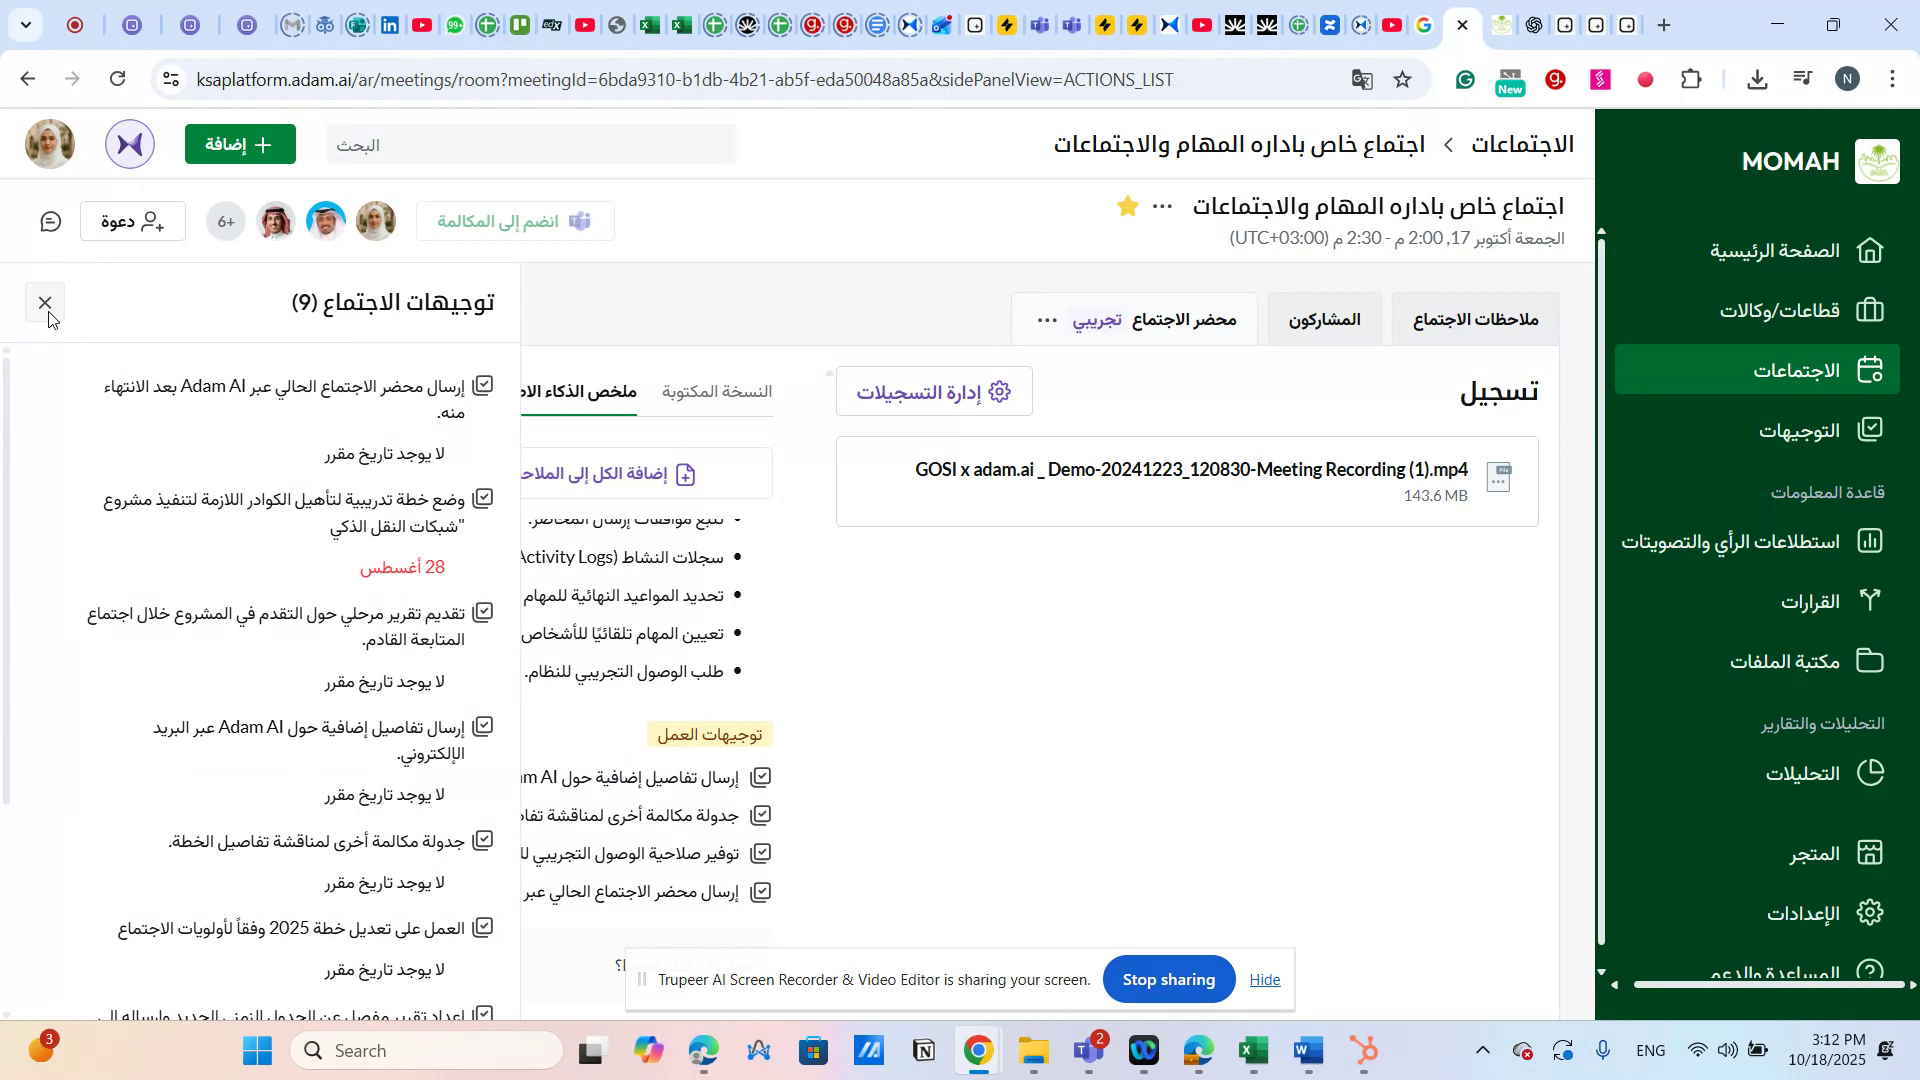Switch to the المشاركون tab
1920x1080 pixels.
1324,319
